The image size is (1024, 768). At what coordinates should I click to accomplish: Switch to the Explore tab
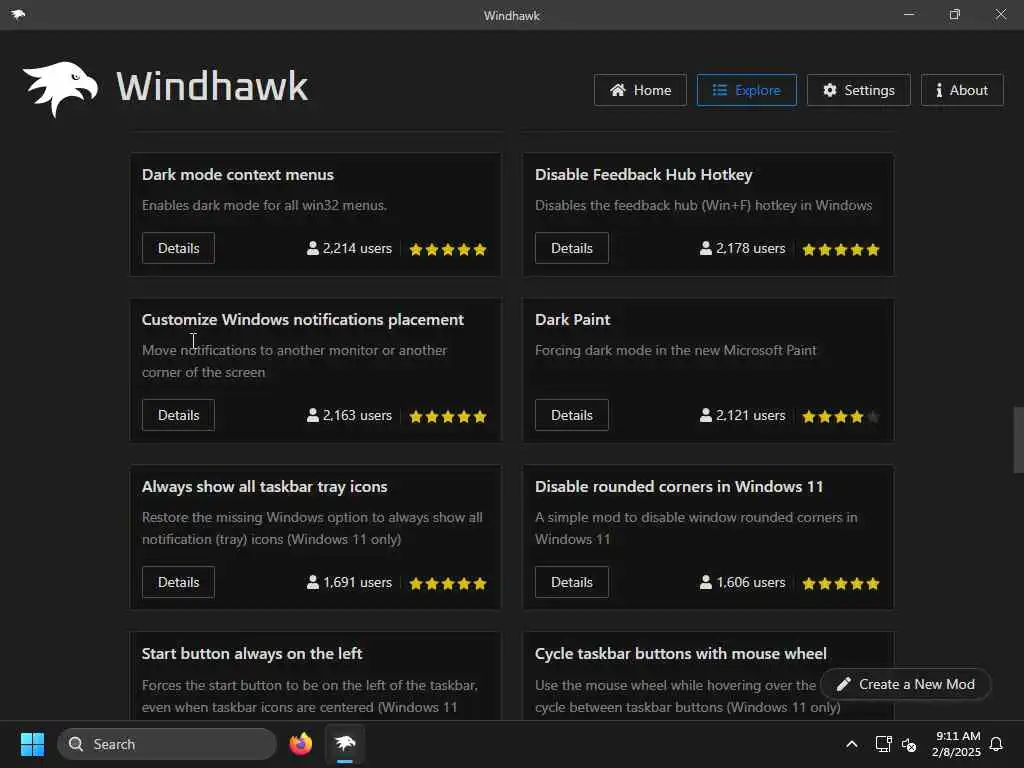pyautogui.click(x=746, y=90)
